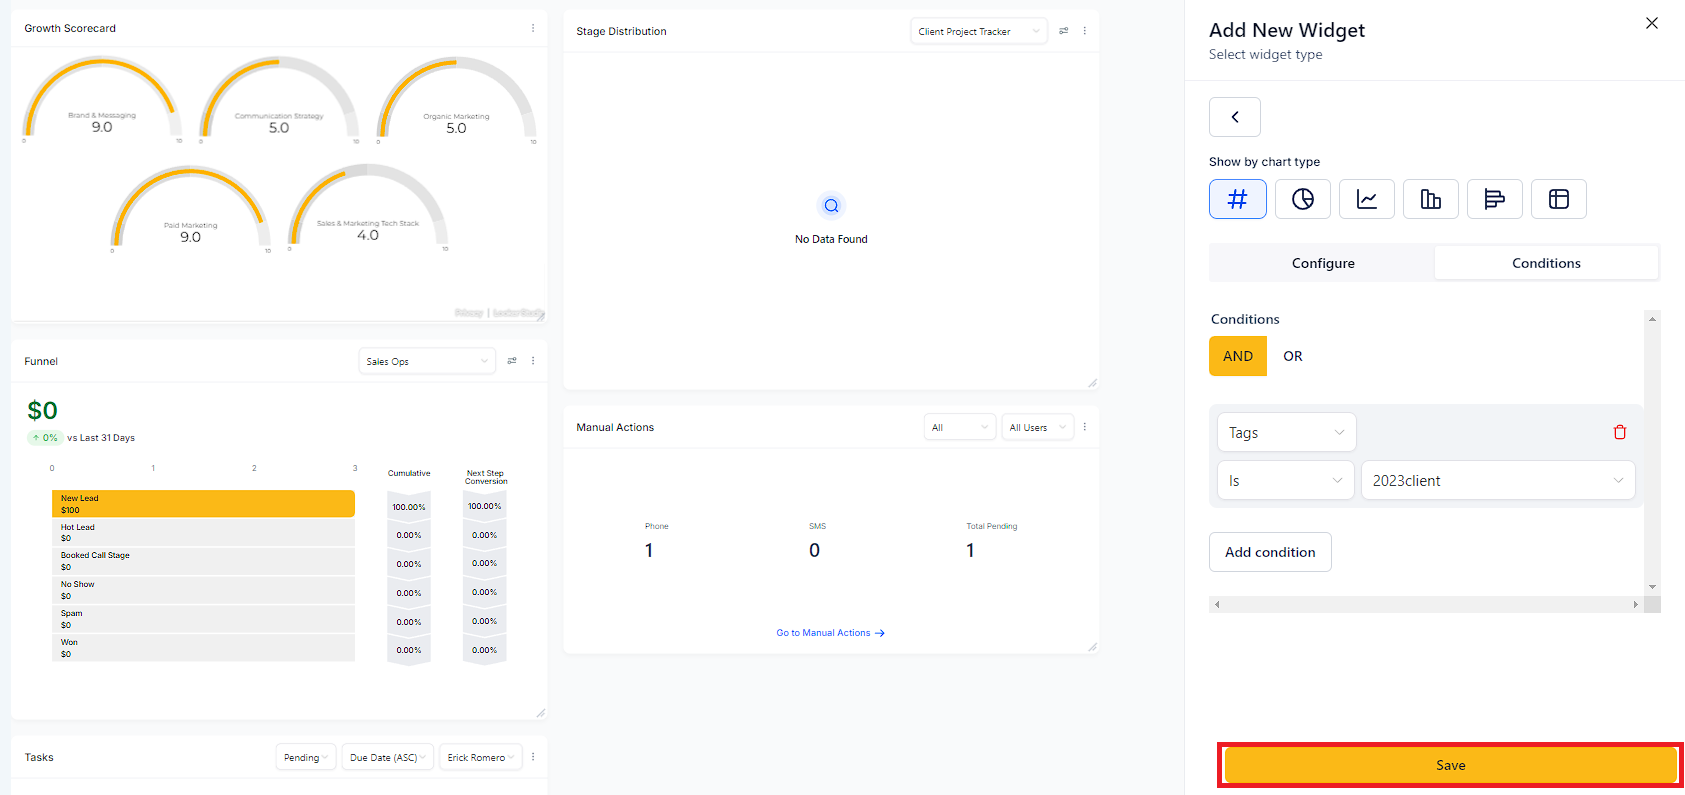Open the Growth Scorecard three-dot menu
This screenshot has width=1685, height=795.
coord(533,28)
